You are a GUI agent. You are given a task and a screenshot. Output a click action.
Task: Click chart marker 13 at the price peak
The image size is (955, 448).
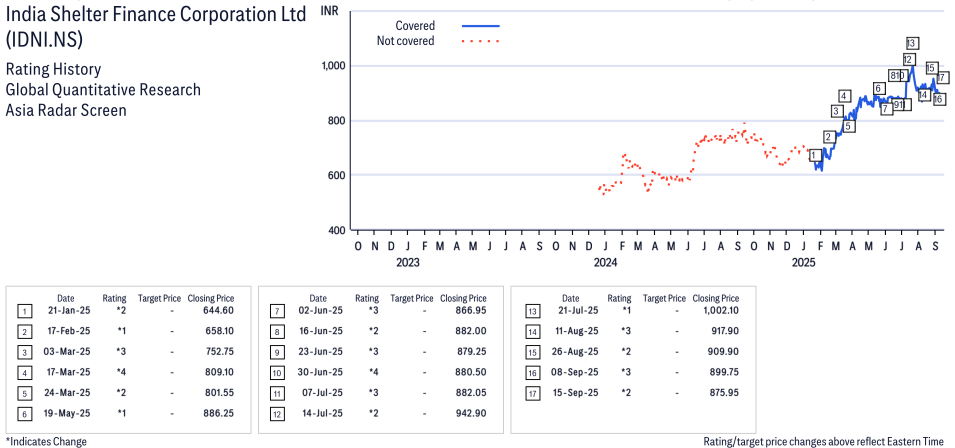point(912,43)
